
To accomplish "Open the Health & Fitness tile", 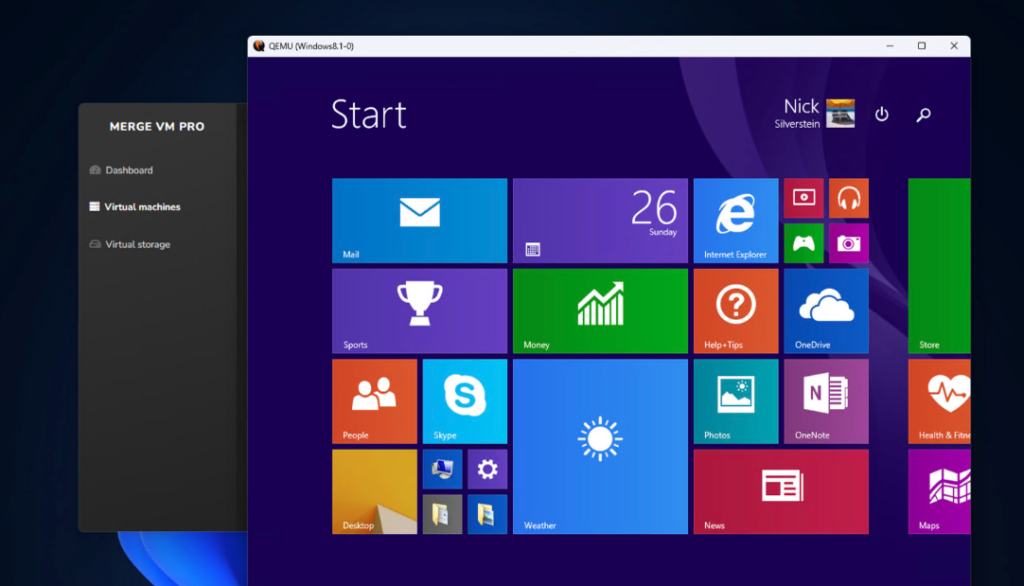I will (938, 400).
